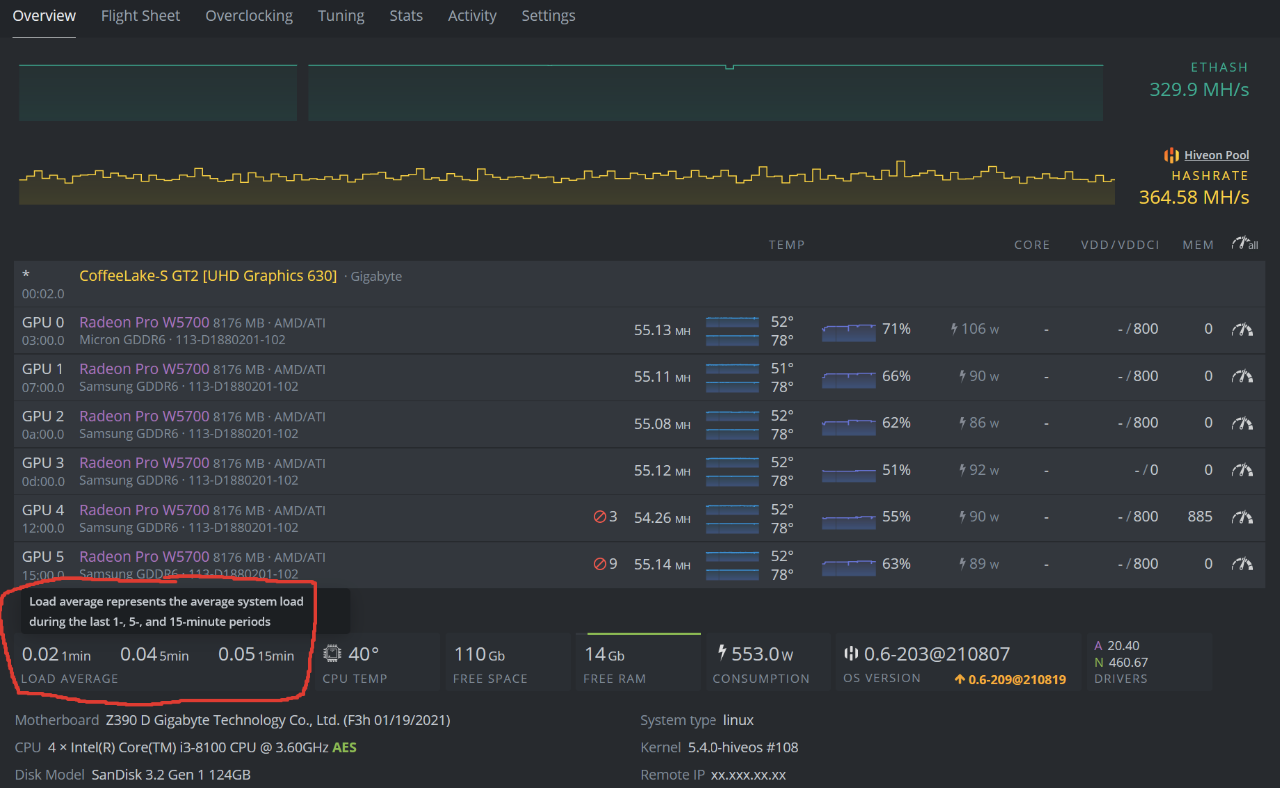Click the Kernel 5.4.0-hiveos #108 entry

[719, 747]
